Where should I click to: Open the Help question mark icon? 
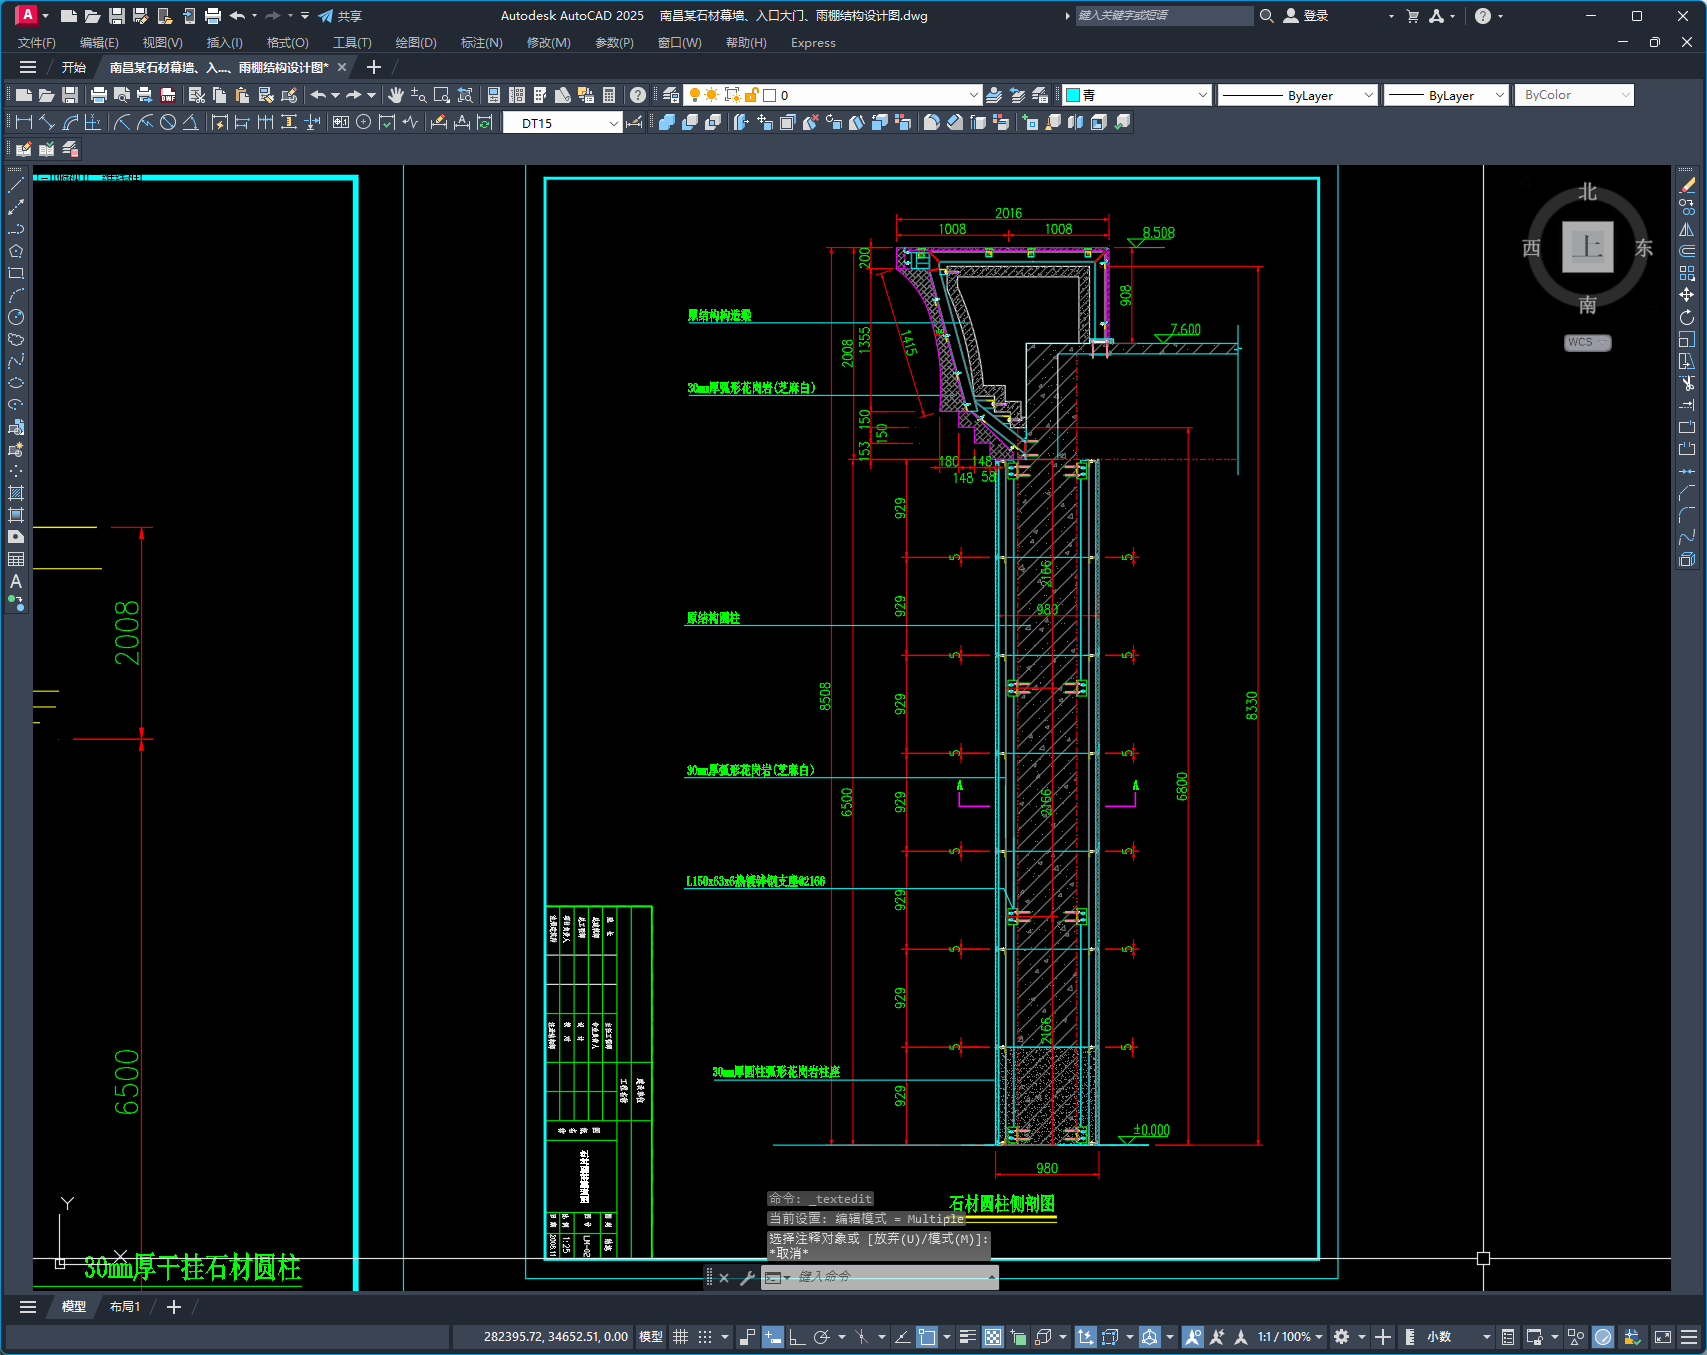point(638,95)
